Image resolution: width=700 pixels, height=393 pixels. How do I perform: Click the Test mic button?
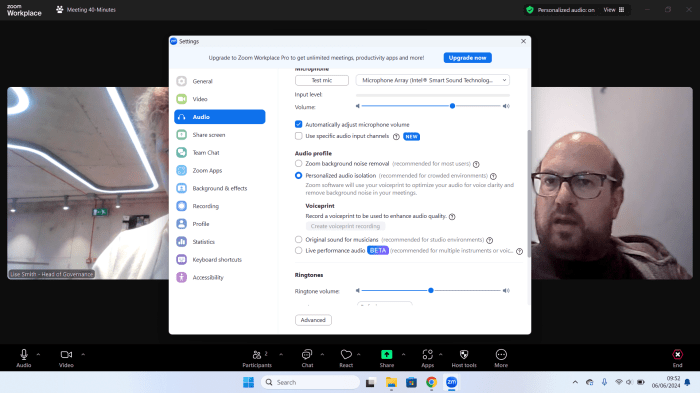coord(321,80)
